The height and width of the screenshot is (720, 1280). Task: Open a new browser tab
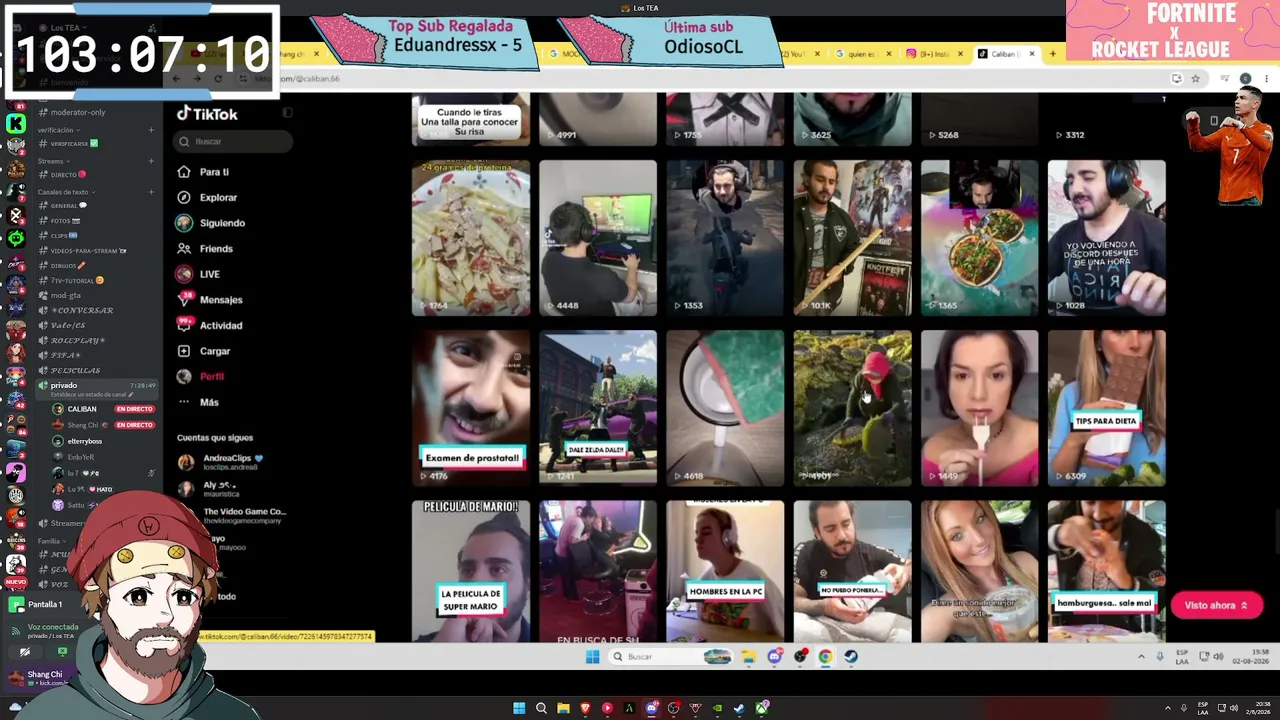(1052, 54)
